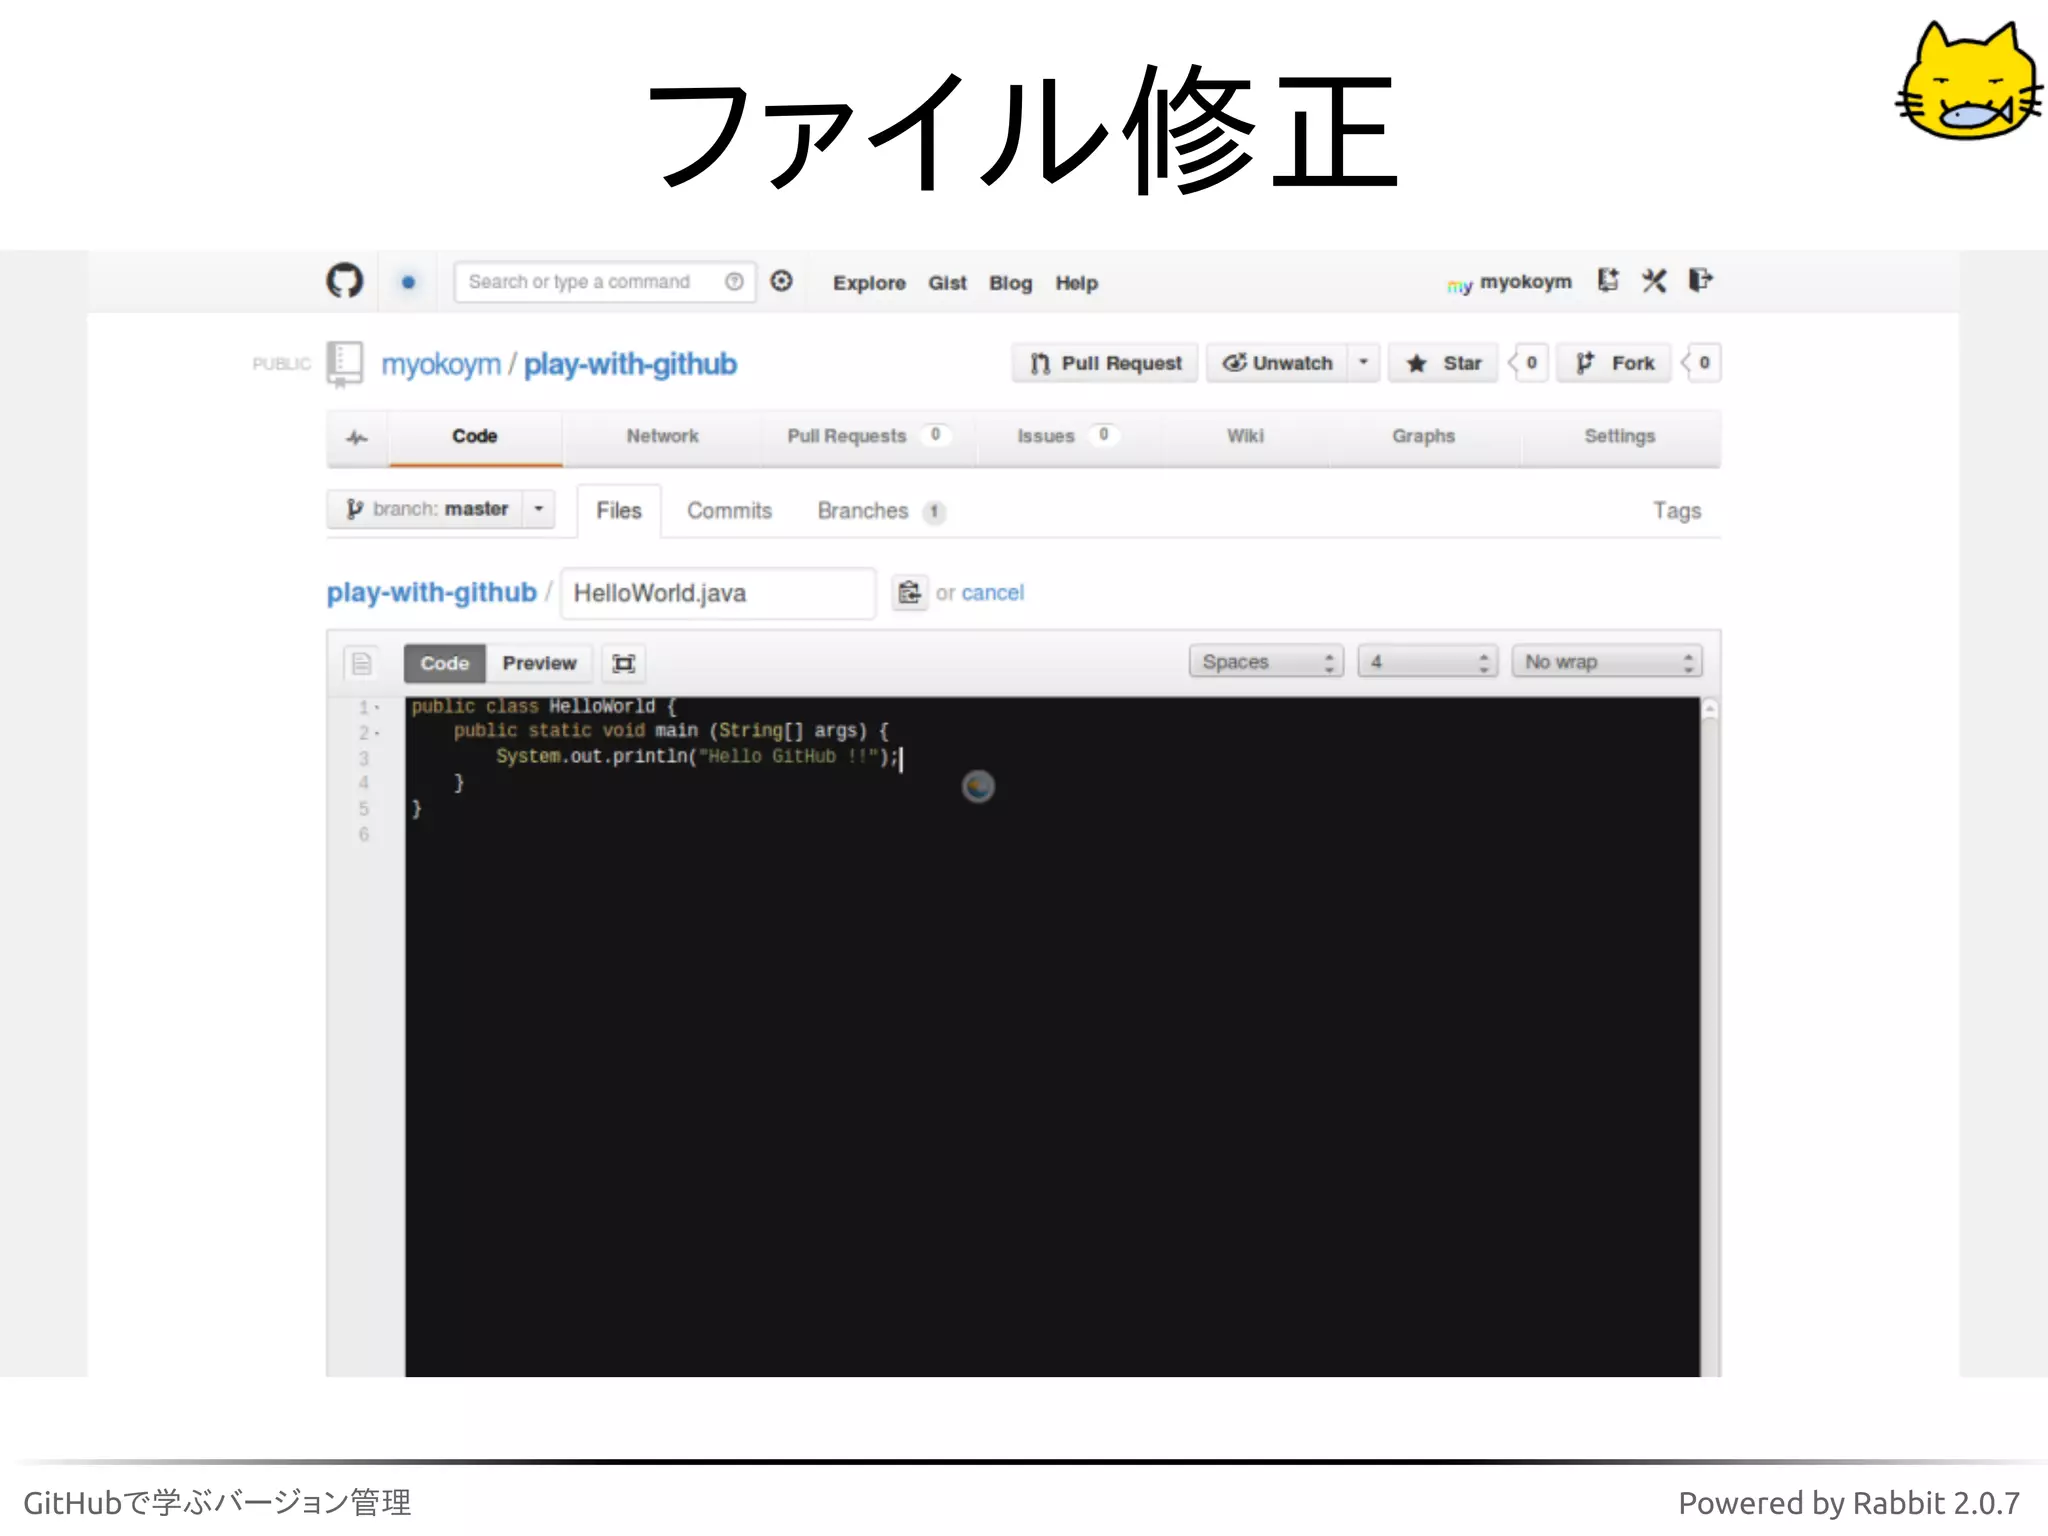Screen dimensions: 2048x1536
Task: Click the Explore menu link
Action: [x=869, y=283]
